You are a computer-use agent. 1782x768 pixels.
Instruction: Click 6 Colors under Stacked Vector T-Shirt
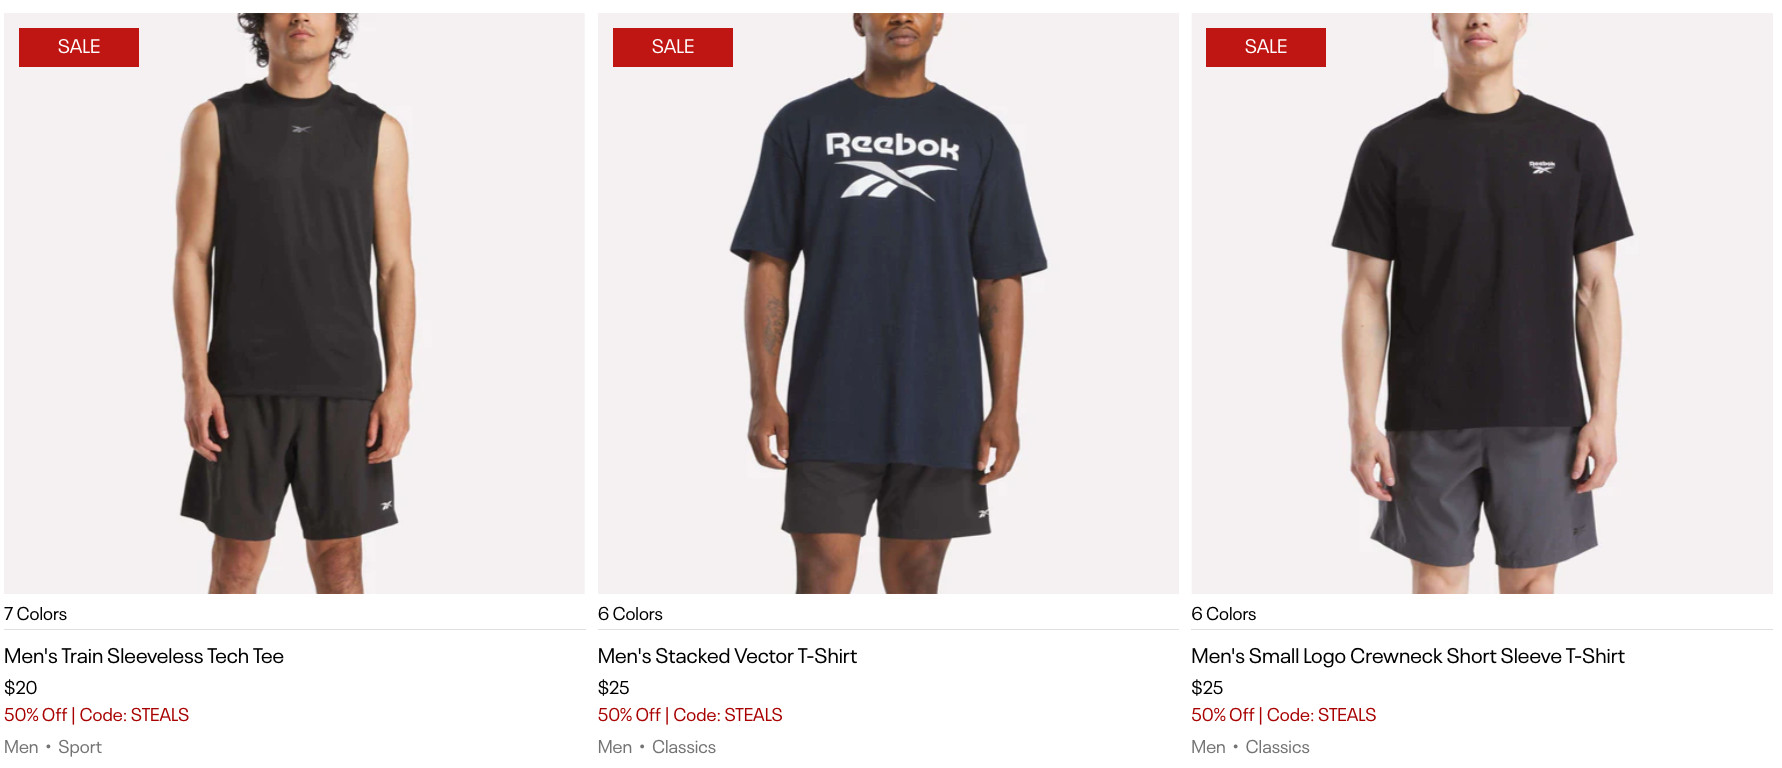coord(630,614)
